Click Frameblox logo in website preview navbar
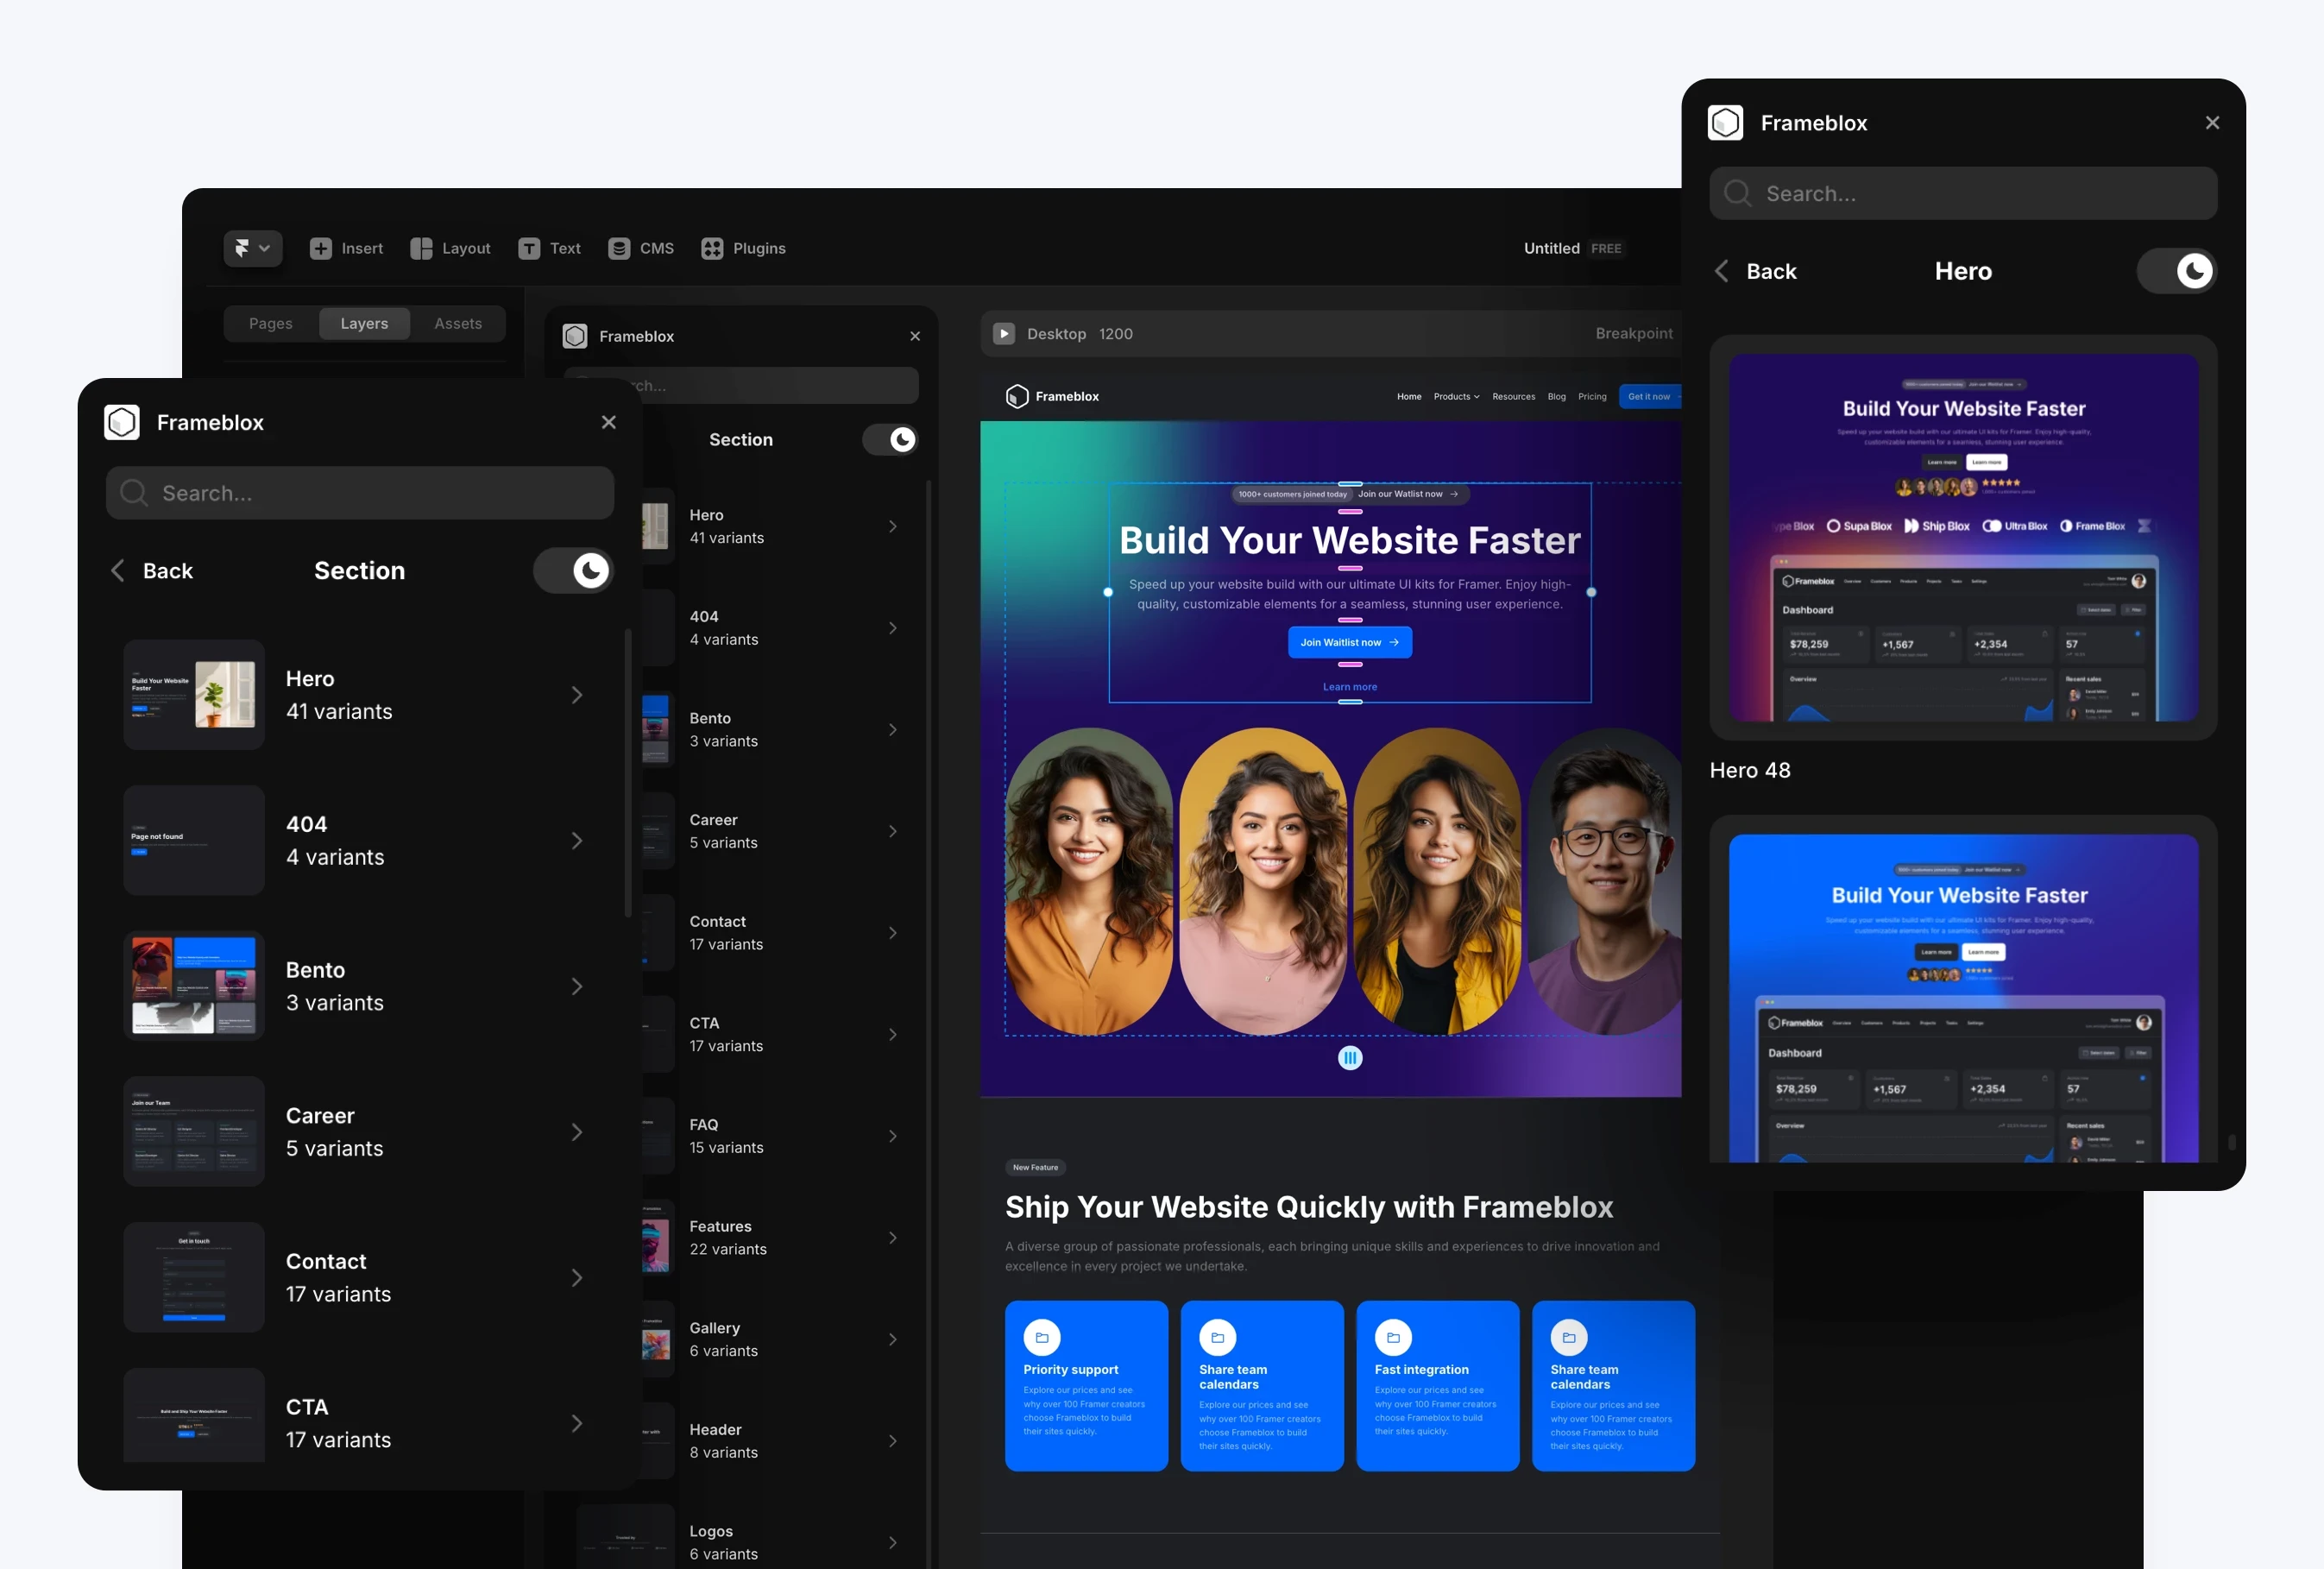Screen dimensions: 2324x1569 coord(1052,397)
